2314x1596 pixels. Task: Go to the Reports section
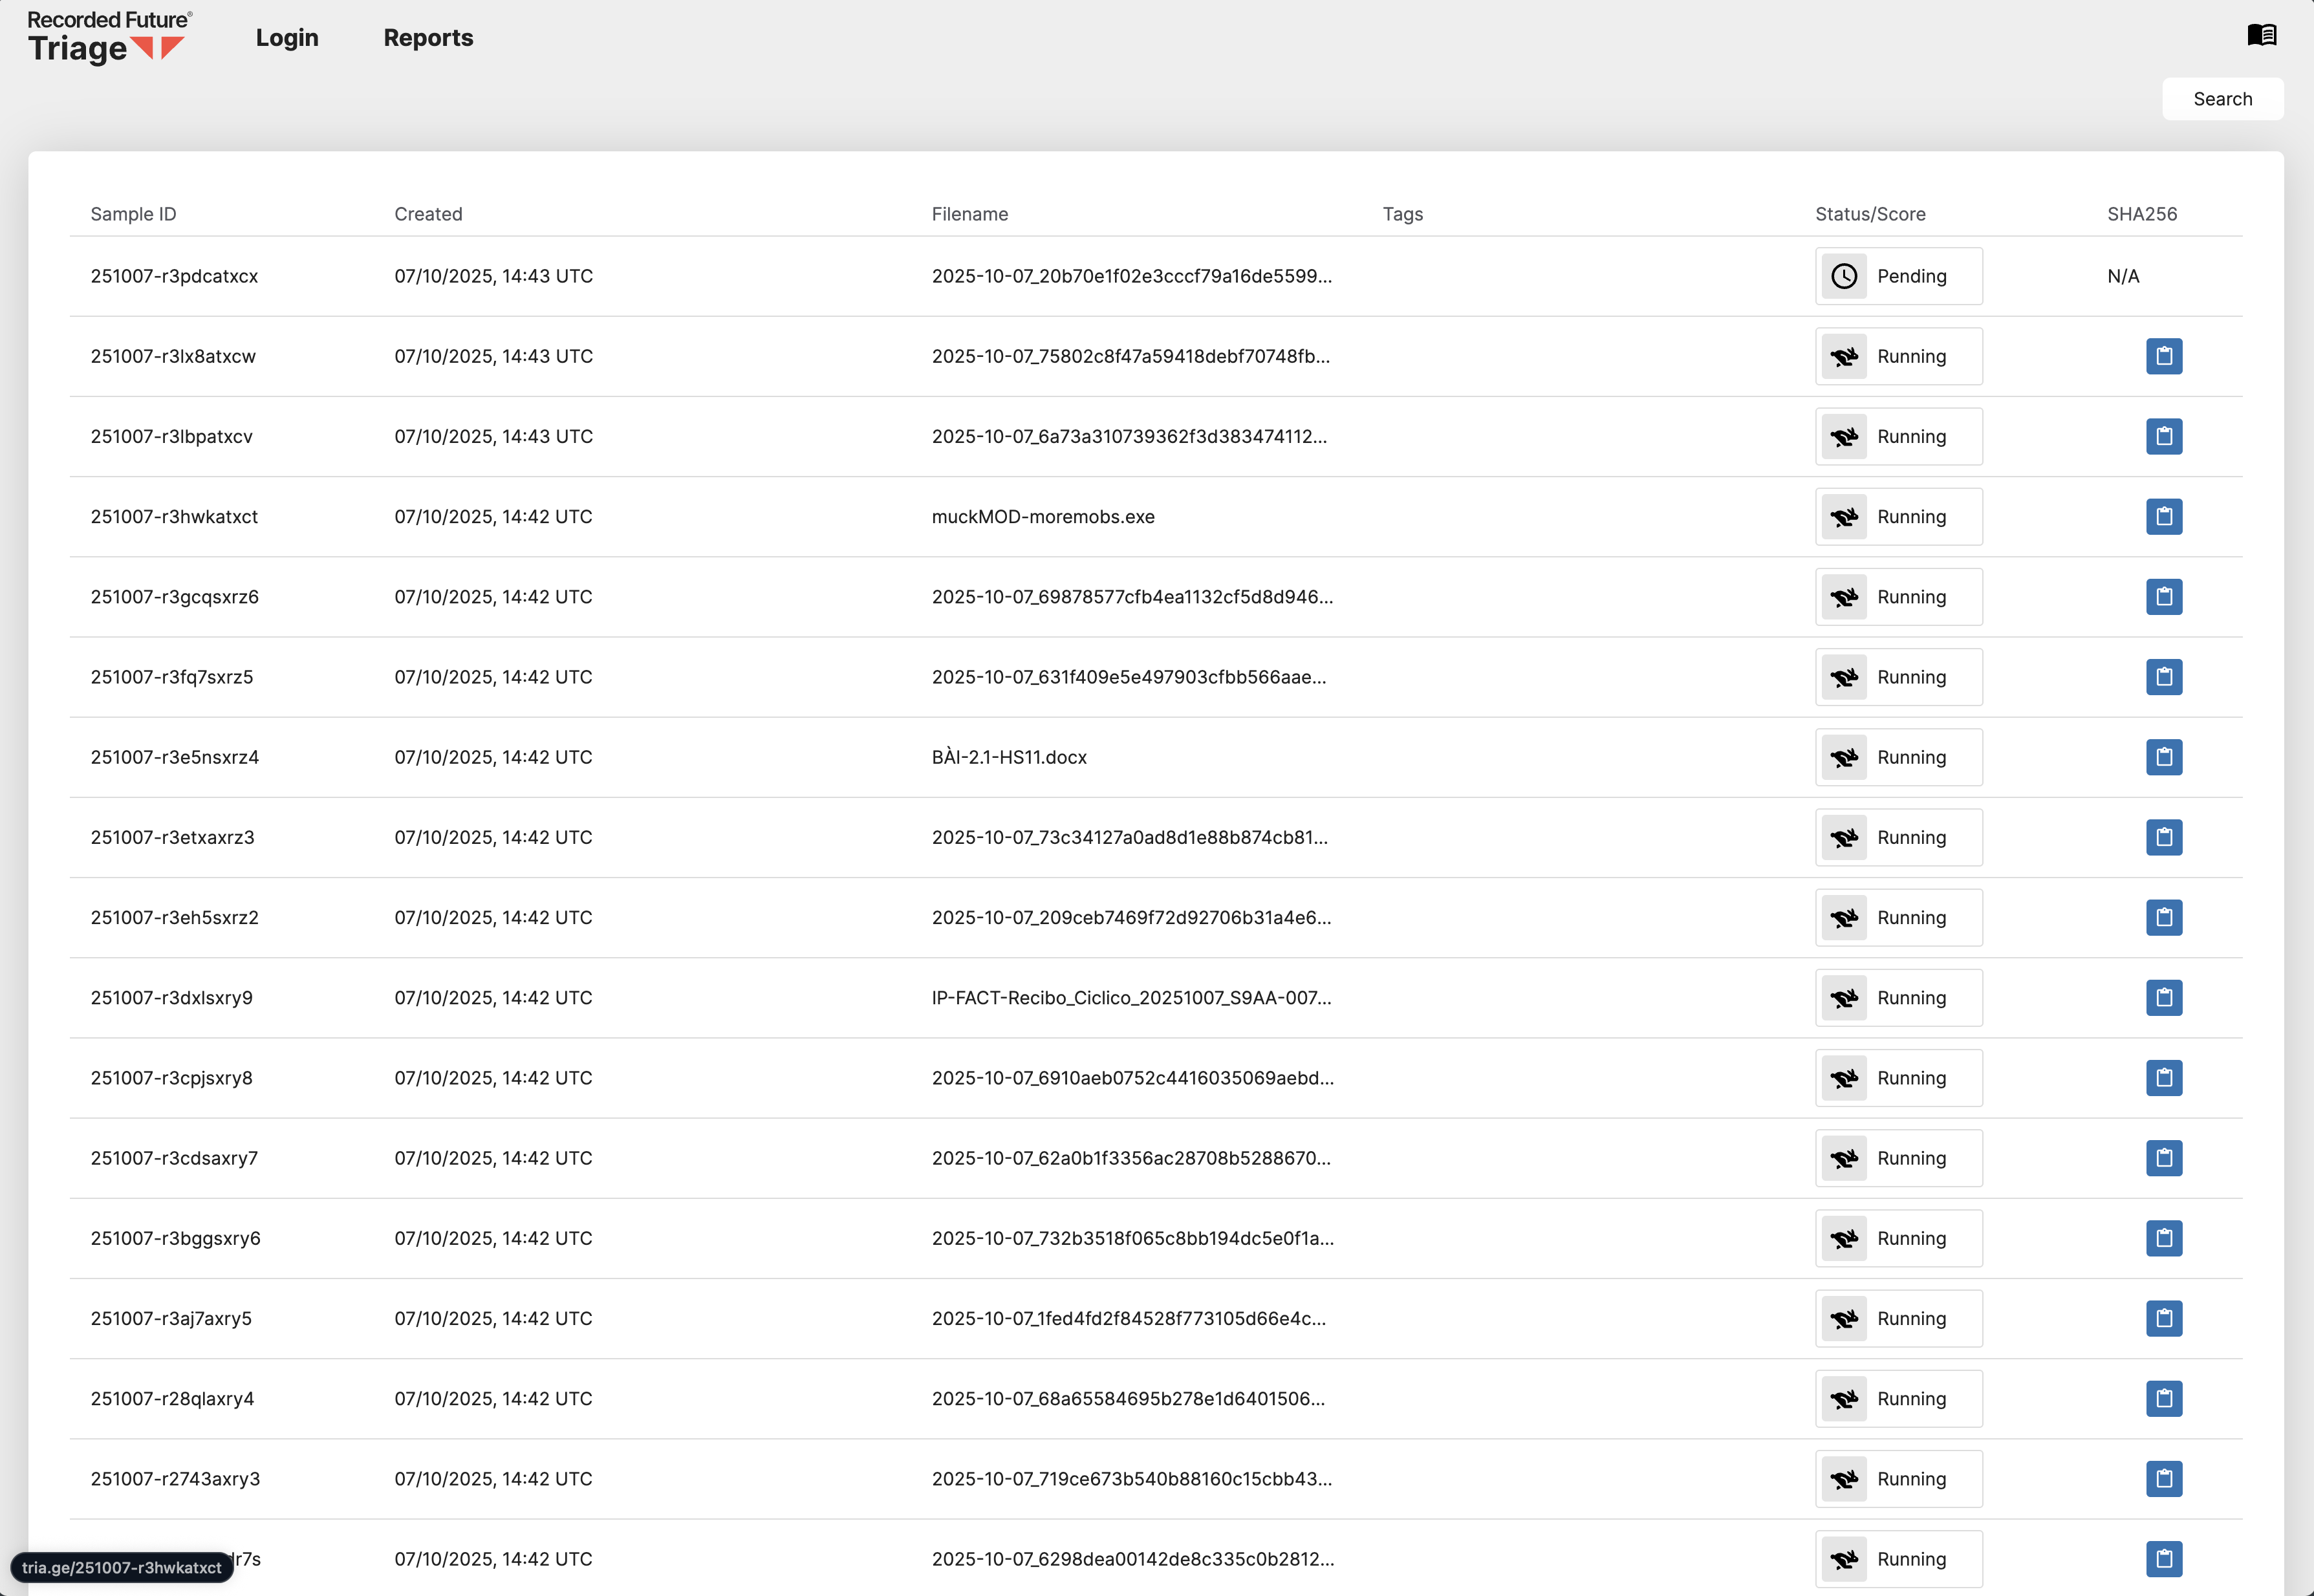click(x=428, y=38)
